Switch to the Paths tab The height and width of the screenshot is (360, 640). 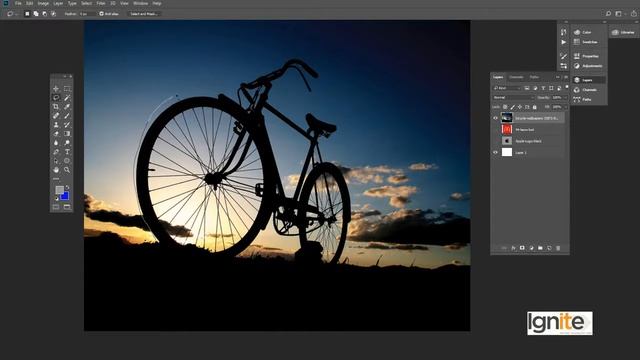point(534,77)
